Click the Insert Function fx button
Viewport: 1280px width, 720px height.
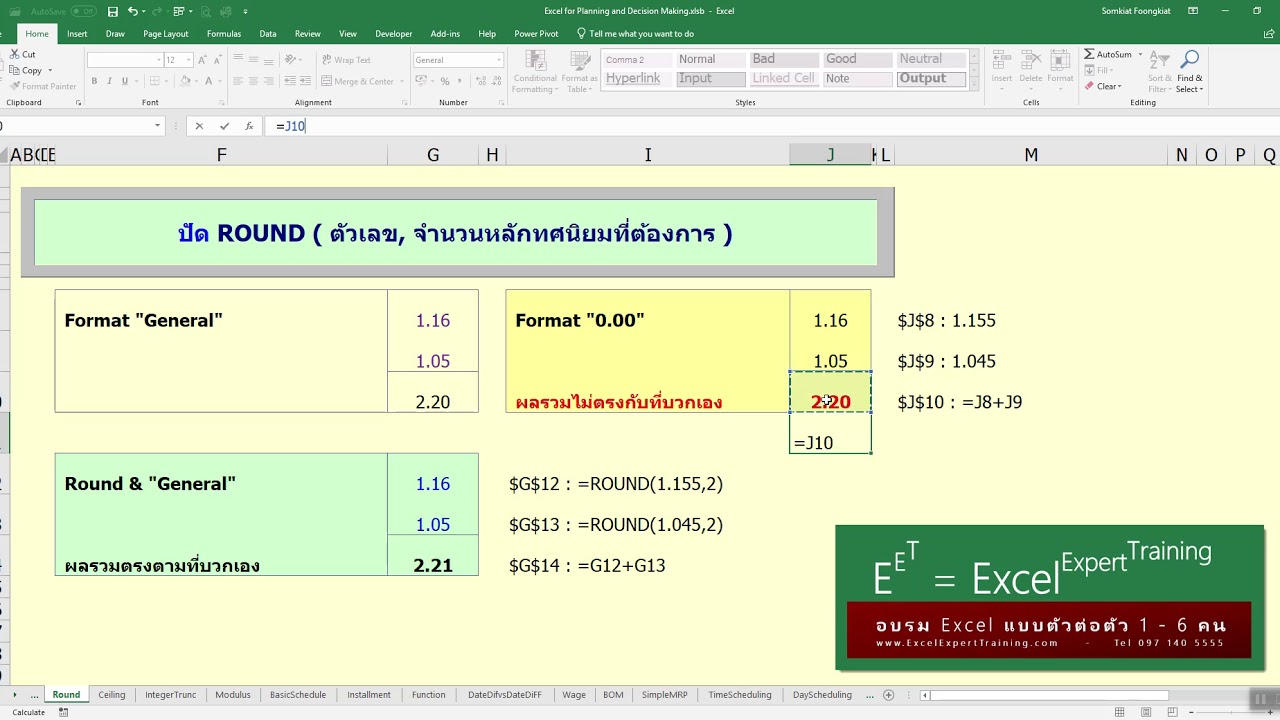pyautogui.click(x=249, y=126)
